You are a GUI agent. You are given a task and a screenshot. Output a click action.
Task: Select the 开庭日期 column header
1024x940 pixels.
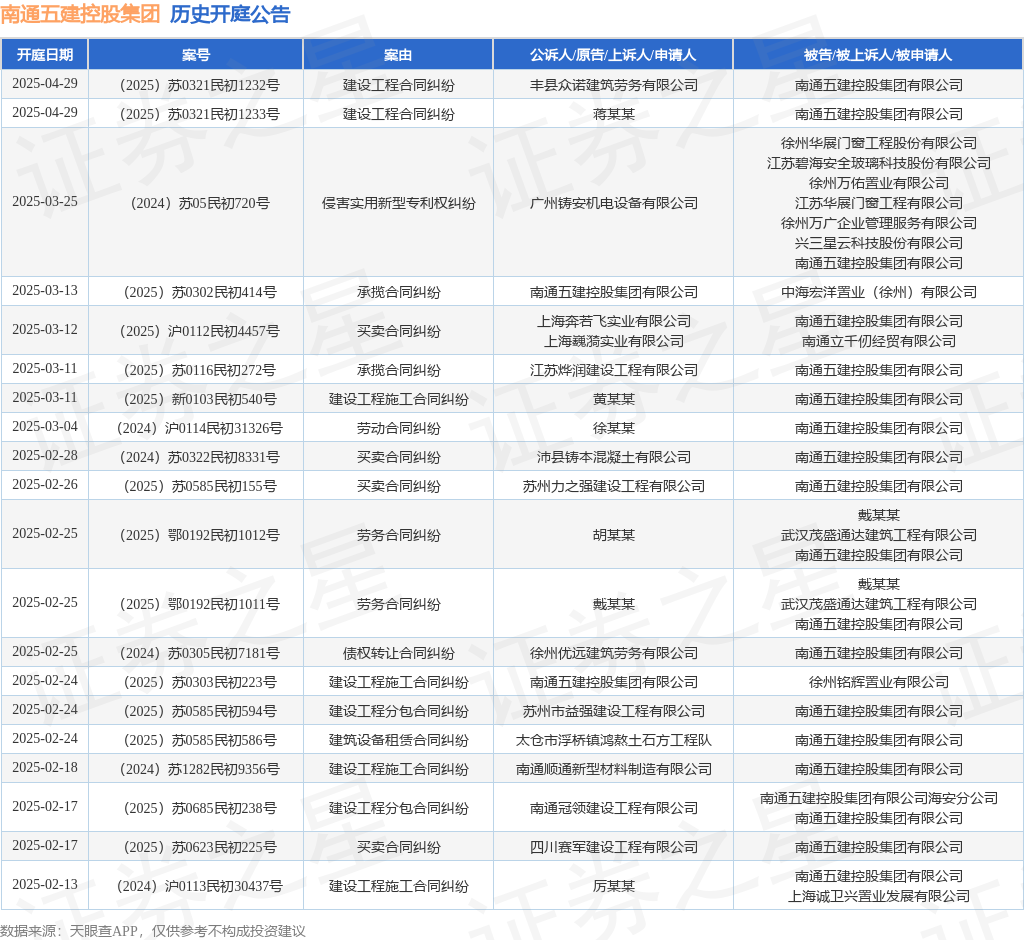[44, 55]
